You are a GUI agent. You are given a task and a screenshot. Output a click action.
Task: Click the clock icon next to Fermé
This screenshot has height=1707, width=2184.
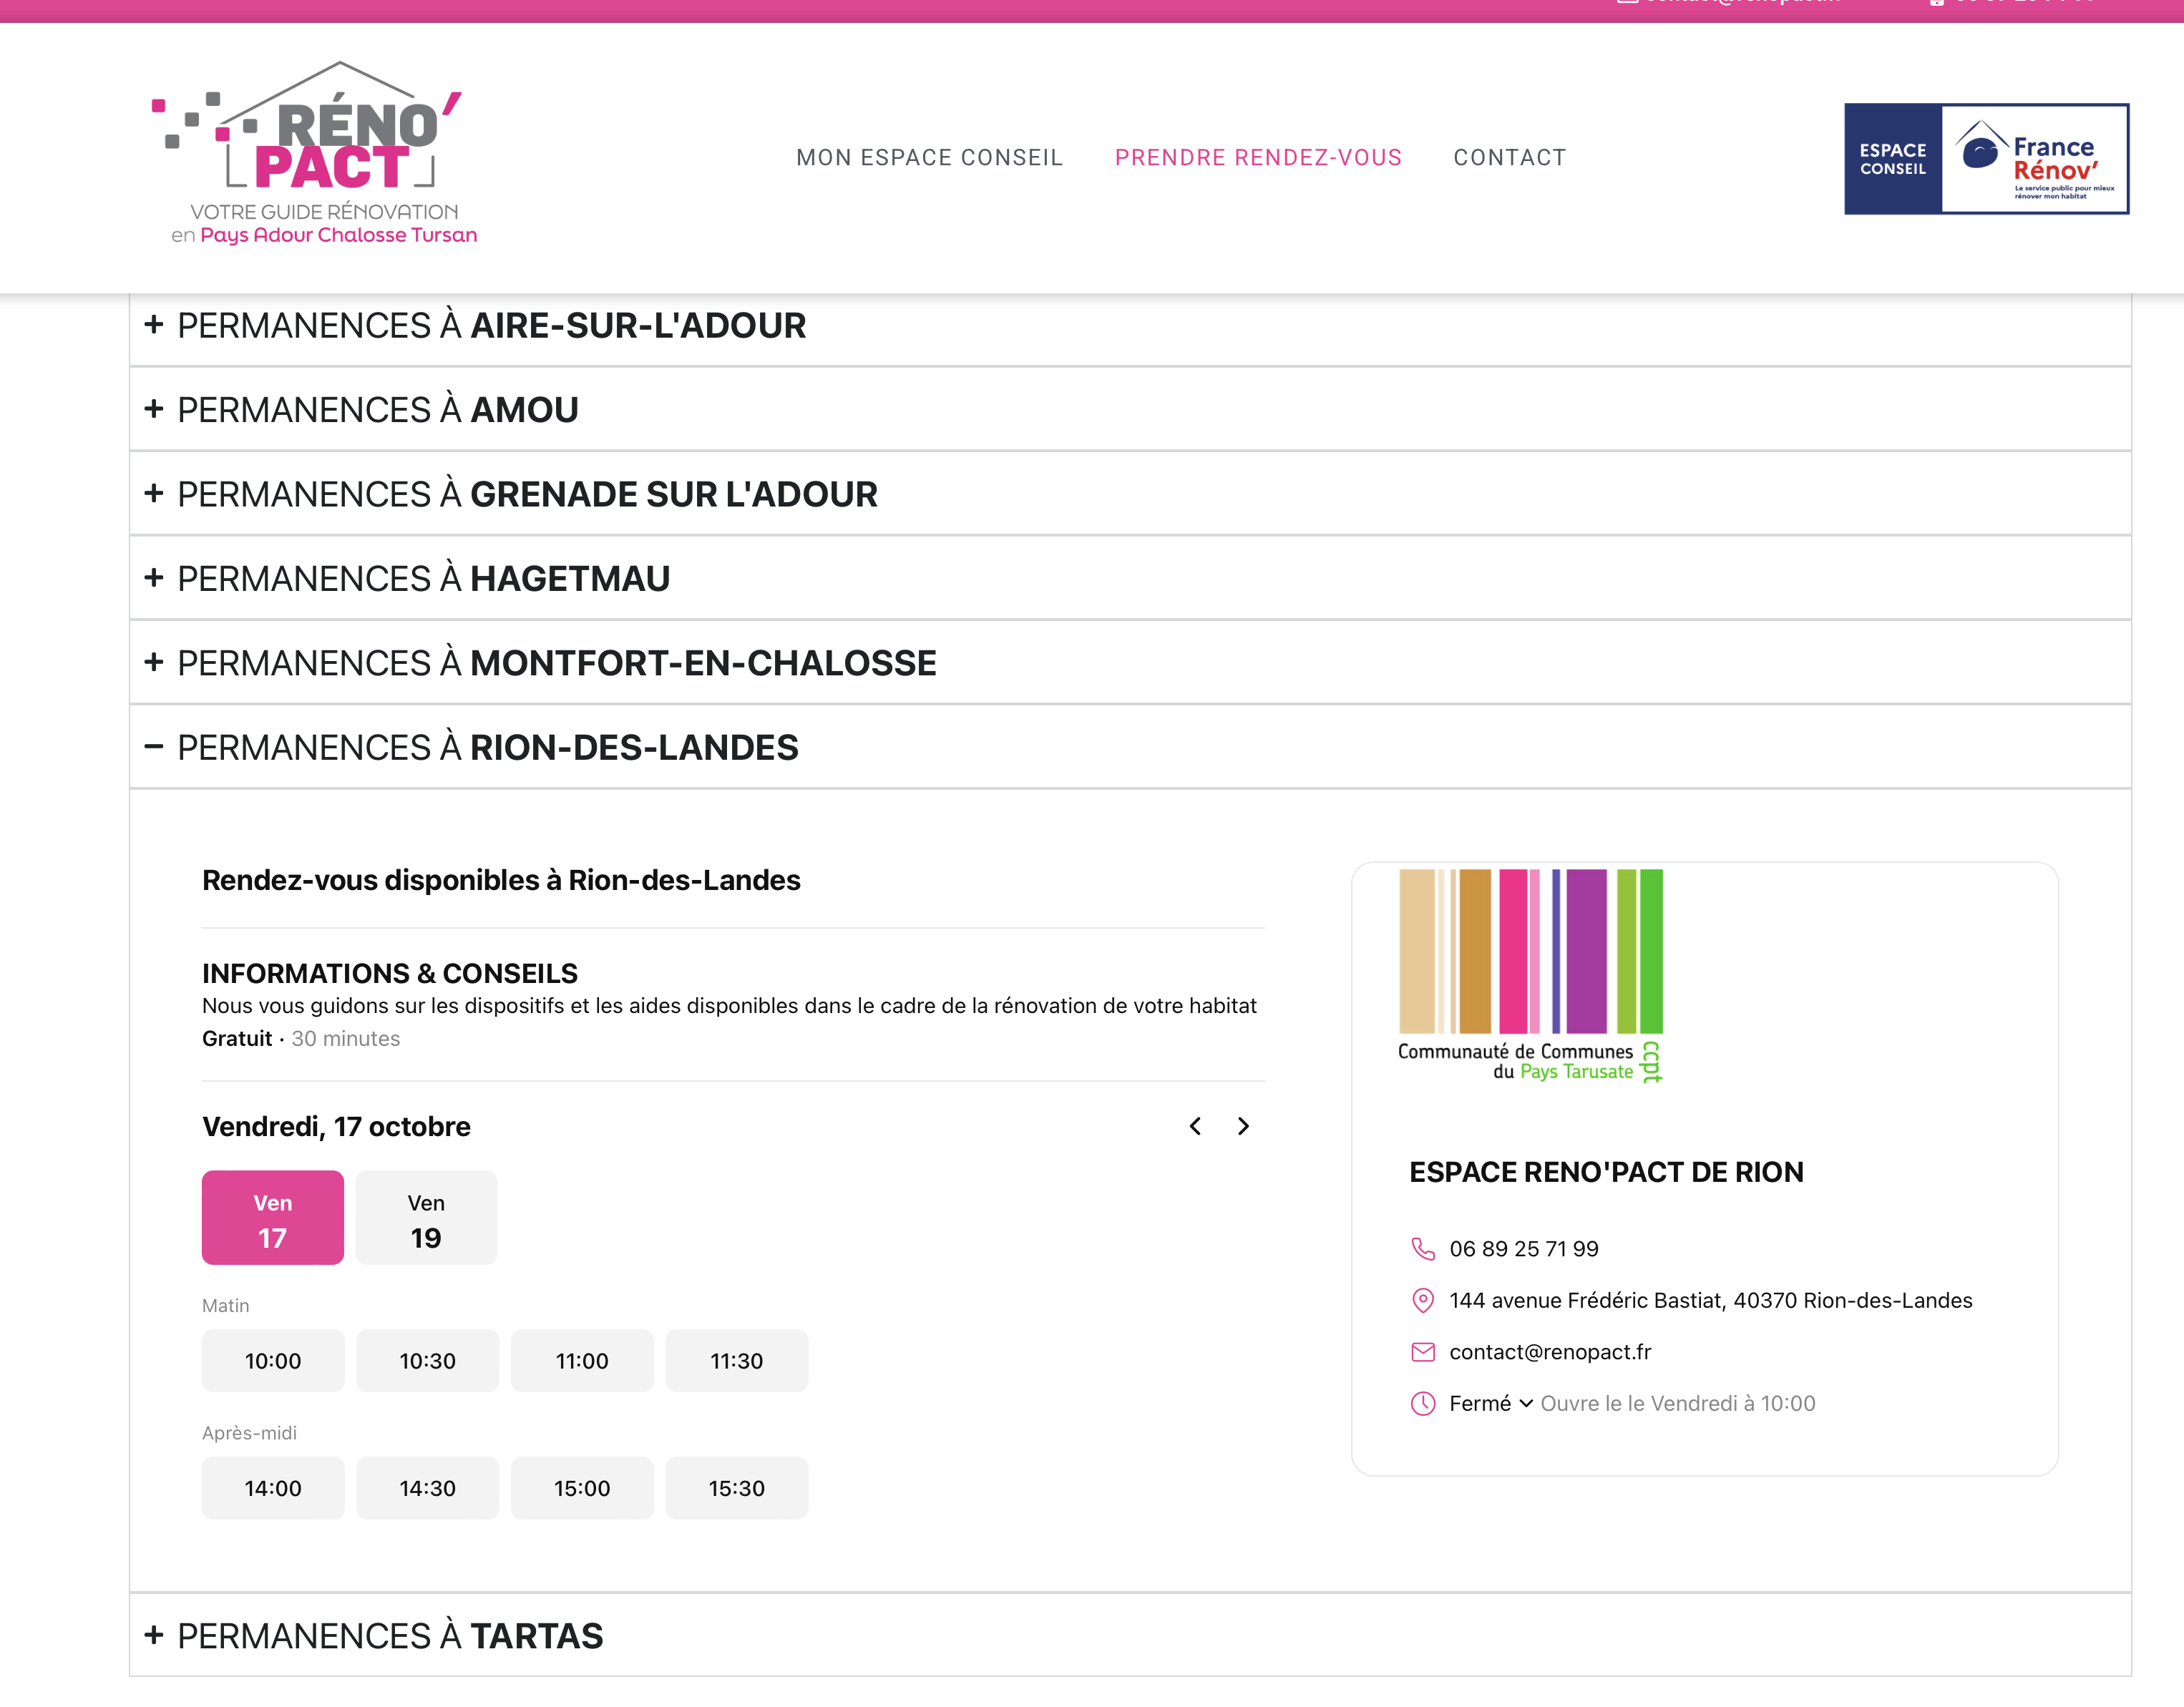point(1422,1403)
